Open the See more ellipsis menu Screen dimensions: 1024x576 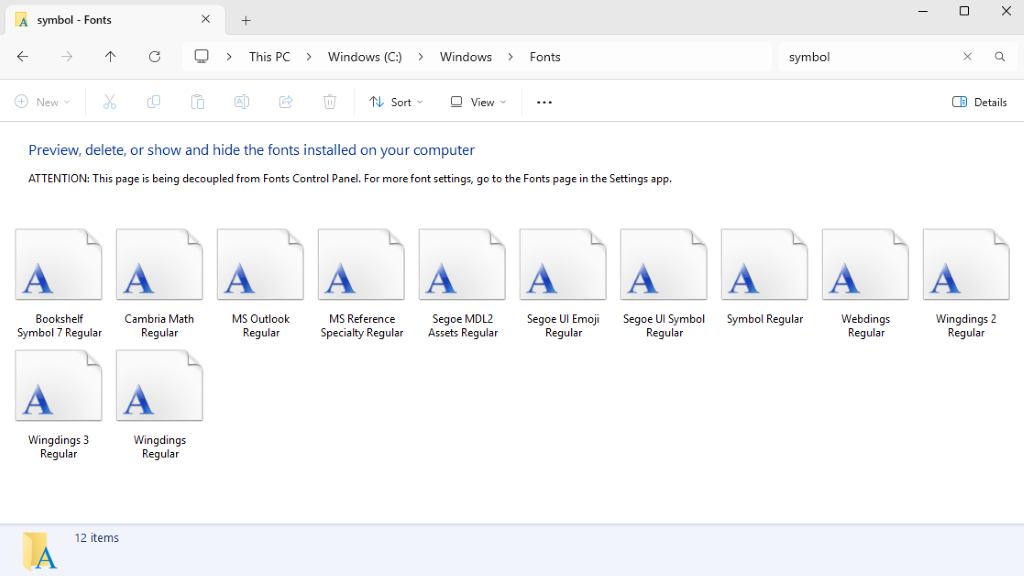544,103
